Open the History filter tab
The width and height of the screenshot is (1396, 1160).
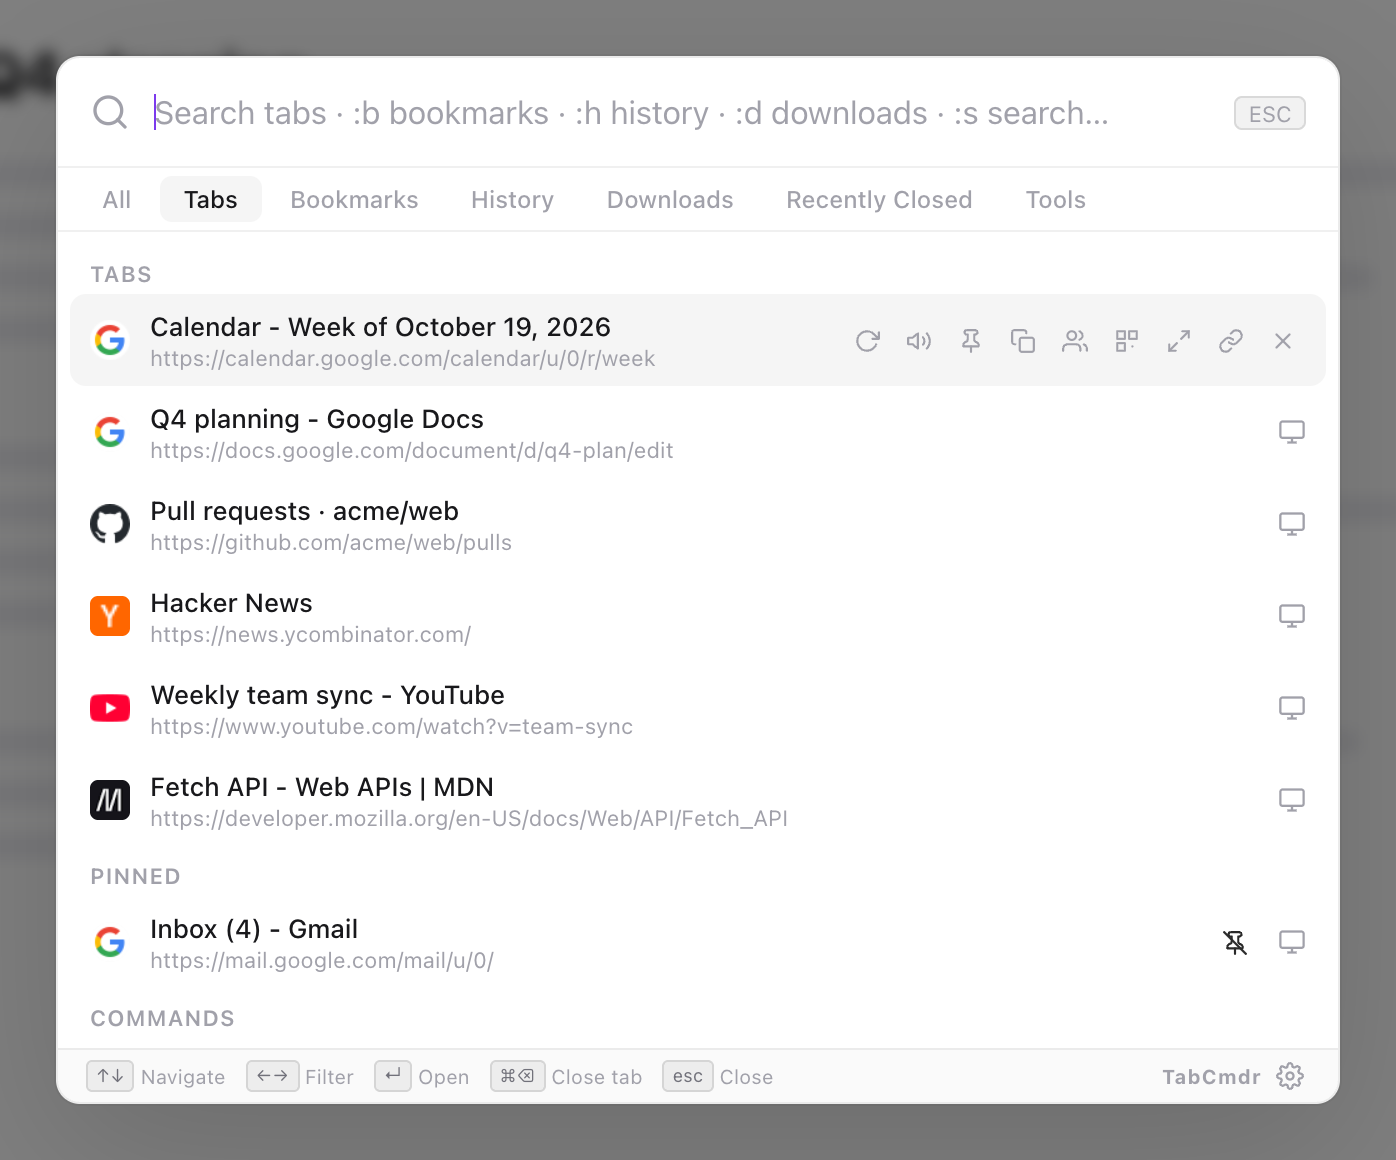(513, 200)
